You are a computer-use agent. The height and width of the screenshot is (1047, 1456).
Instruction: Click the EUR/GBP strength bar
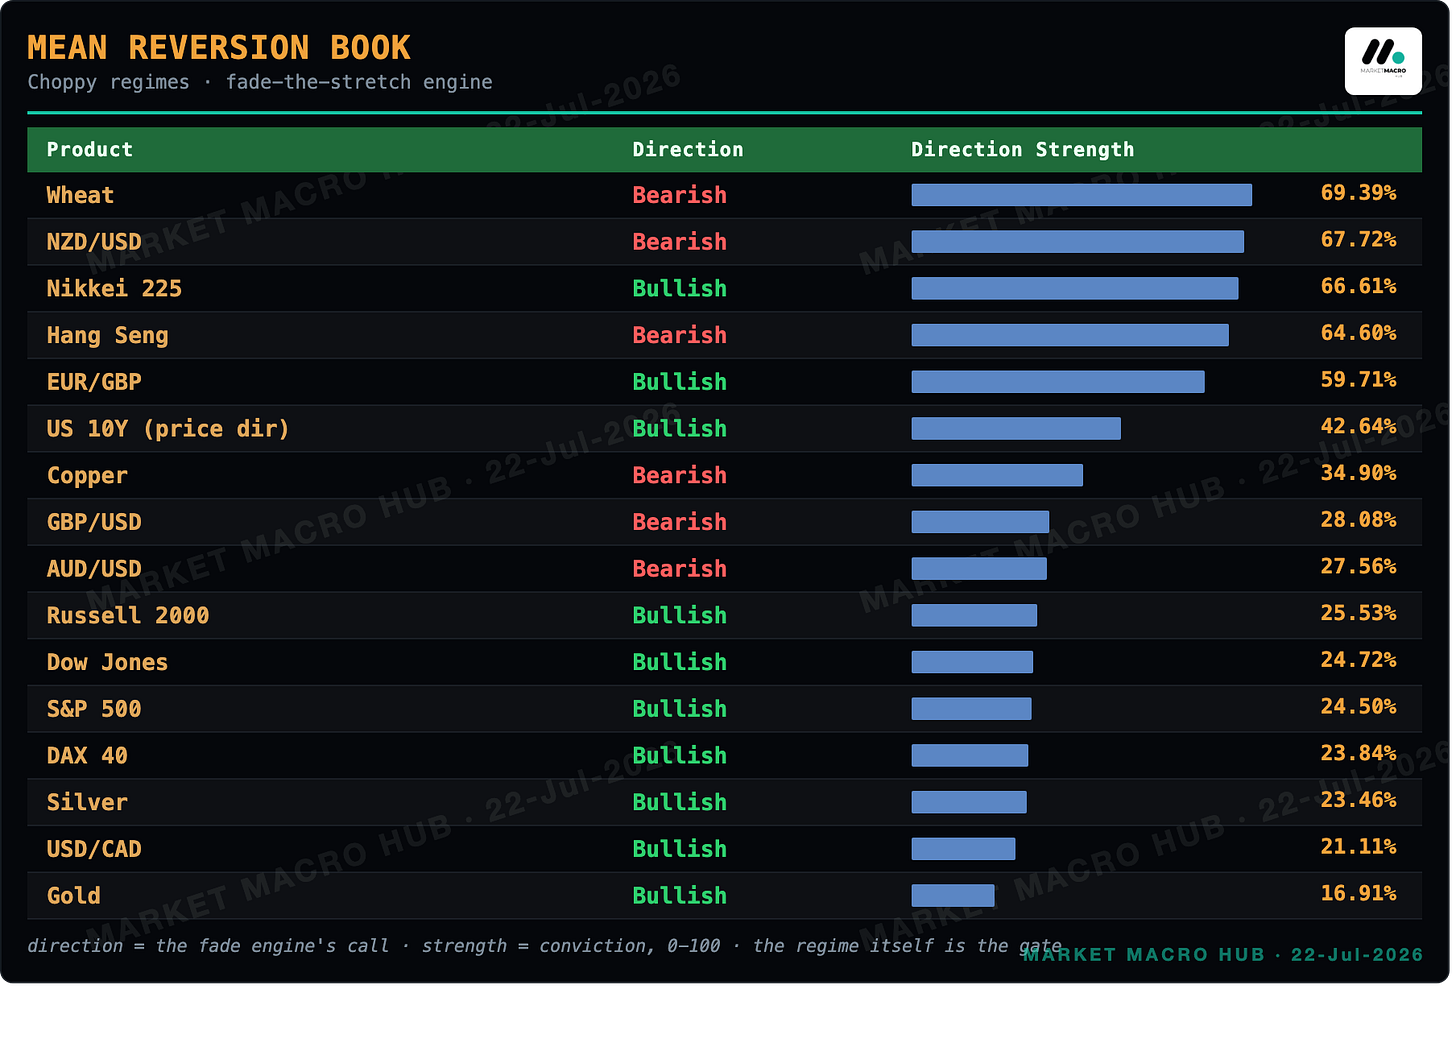tap(1058, 382)
